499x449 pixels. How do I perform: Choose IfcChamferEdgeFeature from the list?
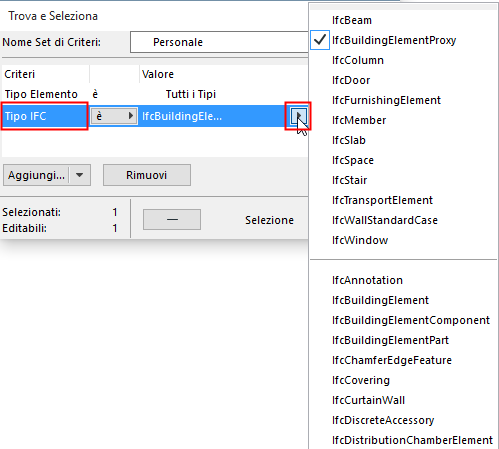(403, 360)
